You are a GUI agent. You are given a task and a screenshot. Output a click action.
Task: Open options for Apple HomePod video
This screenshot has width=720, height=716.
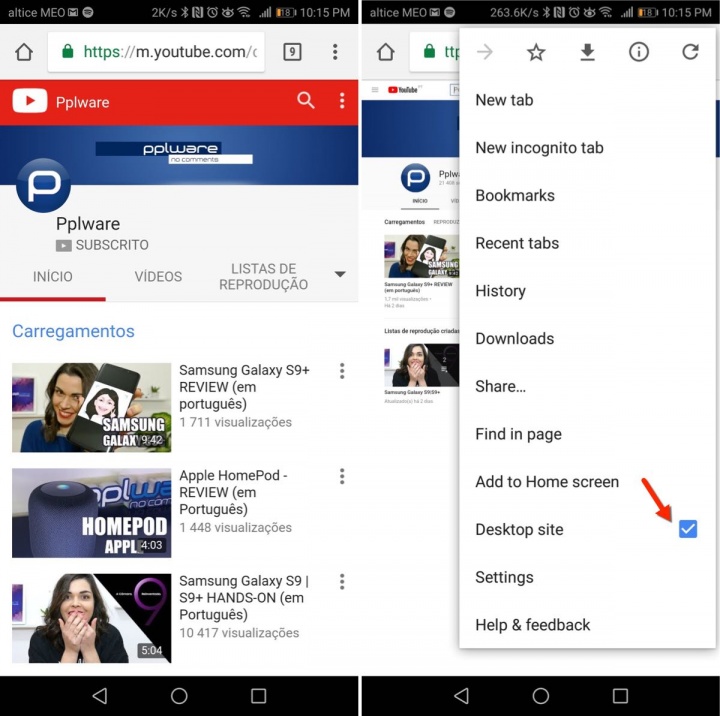pyautogui.click(x=342, y=476)
